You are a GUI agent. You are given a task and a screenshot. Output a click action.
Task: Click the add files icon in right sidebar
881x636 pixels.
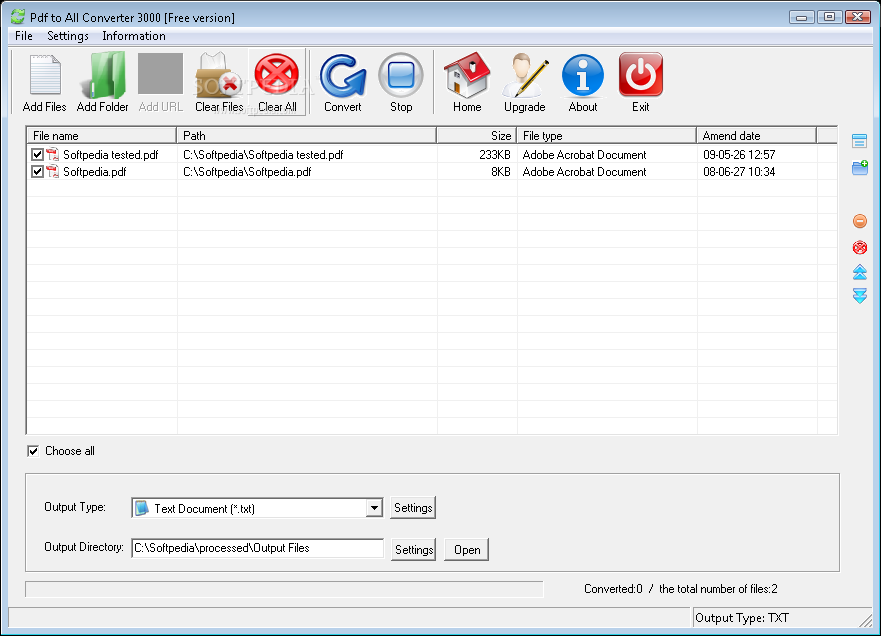tap(859, 141)
